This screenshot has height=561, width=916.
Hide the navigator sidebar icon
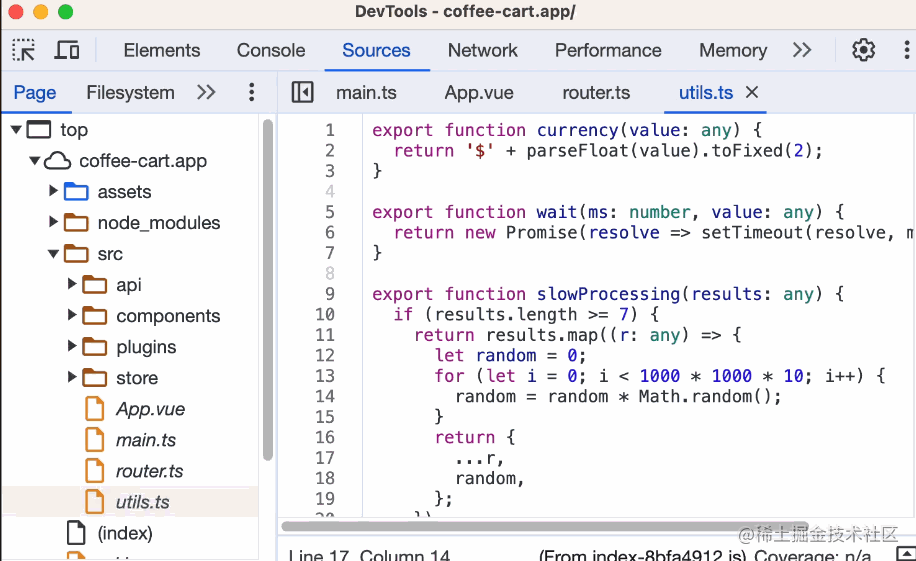point(302,92)
